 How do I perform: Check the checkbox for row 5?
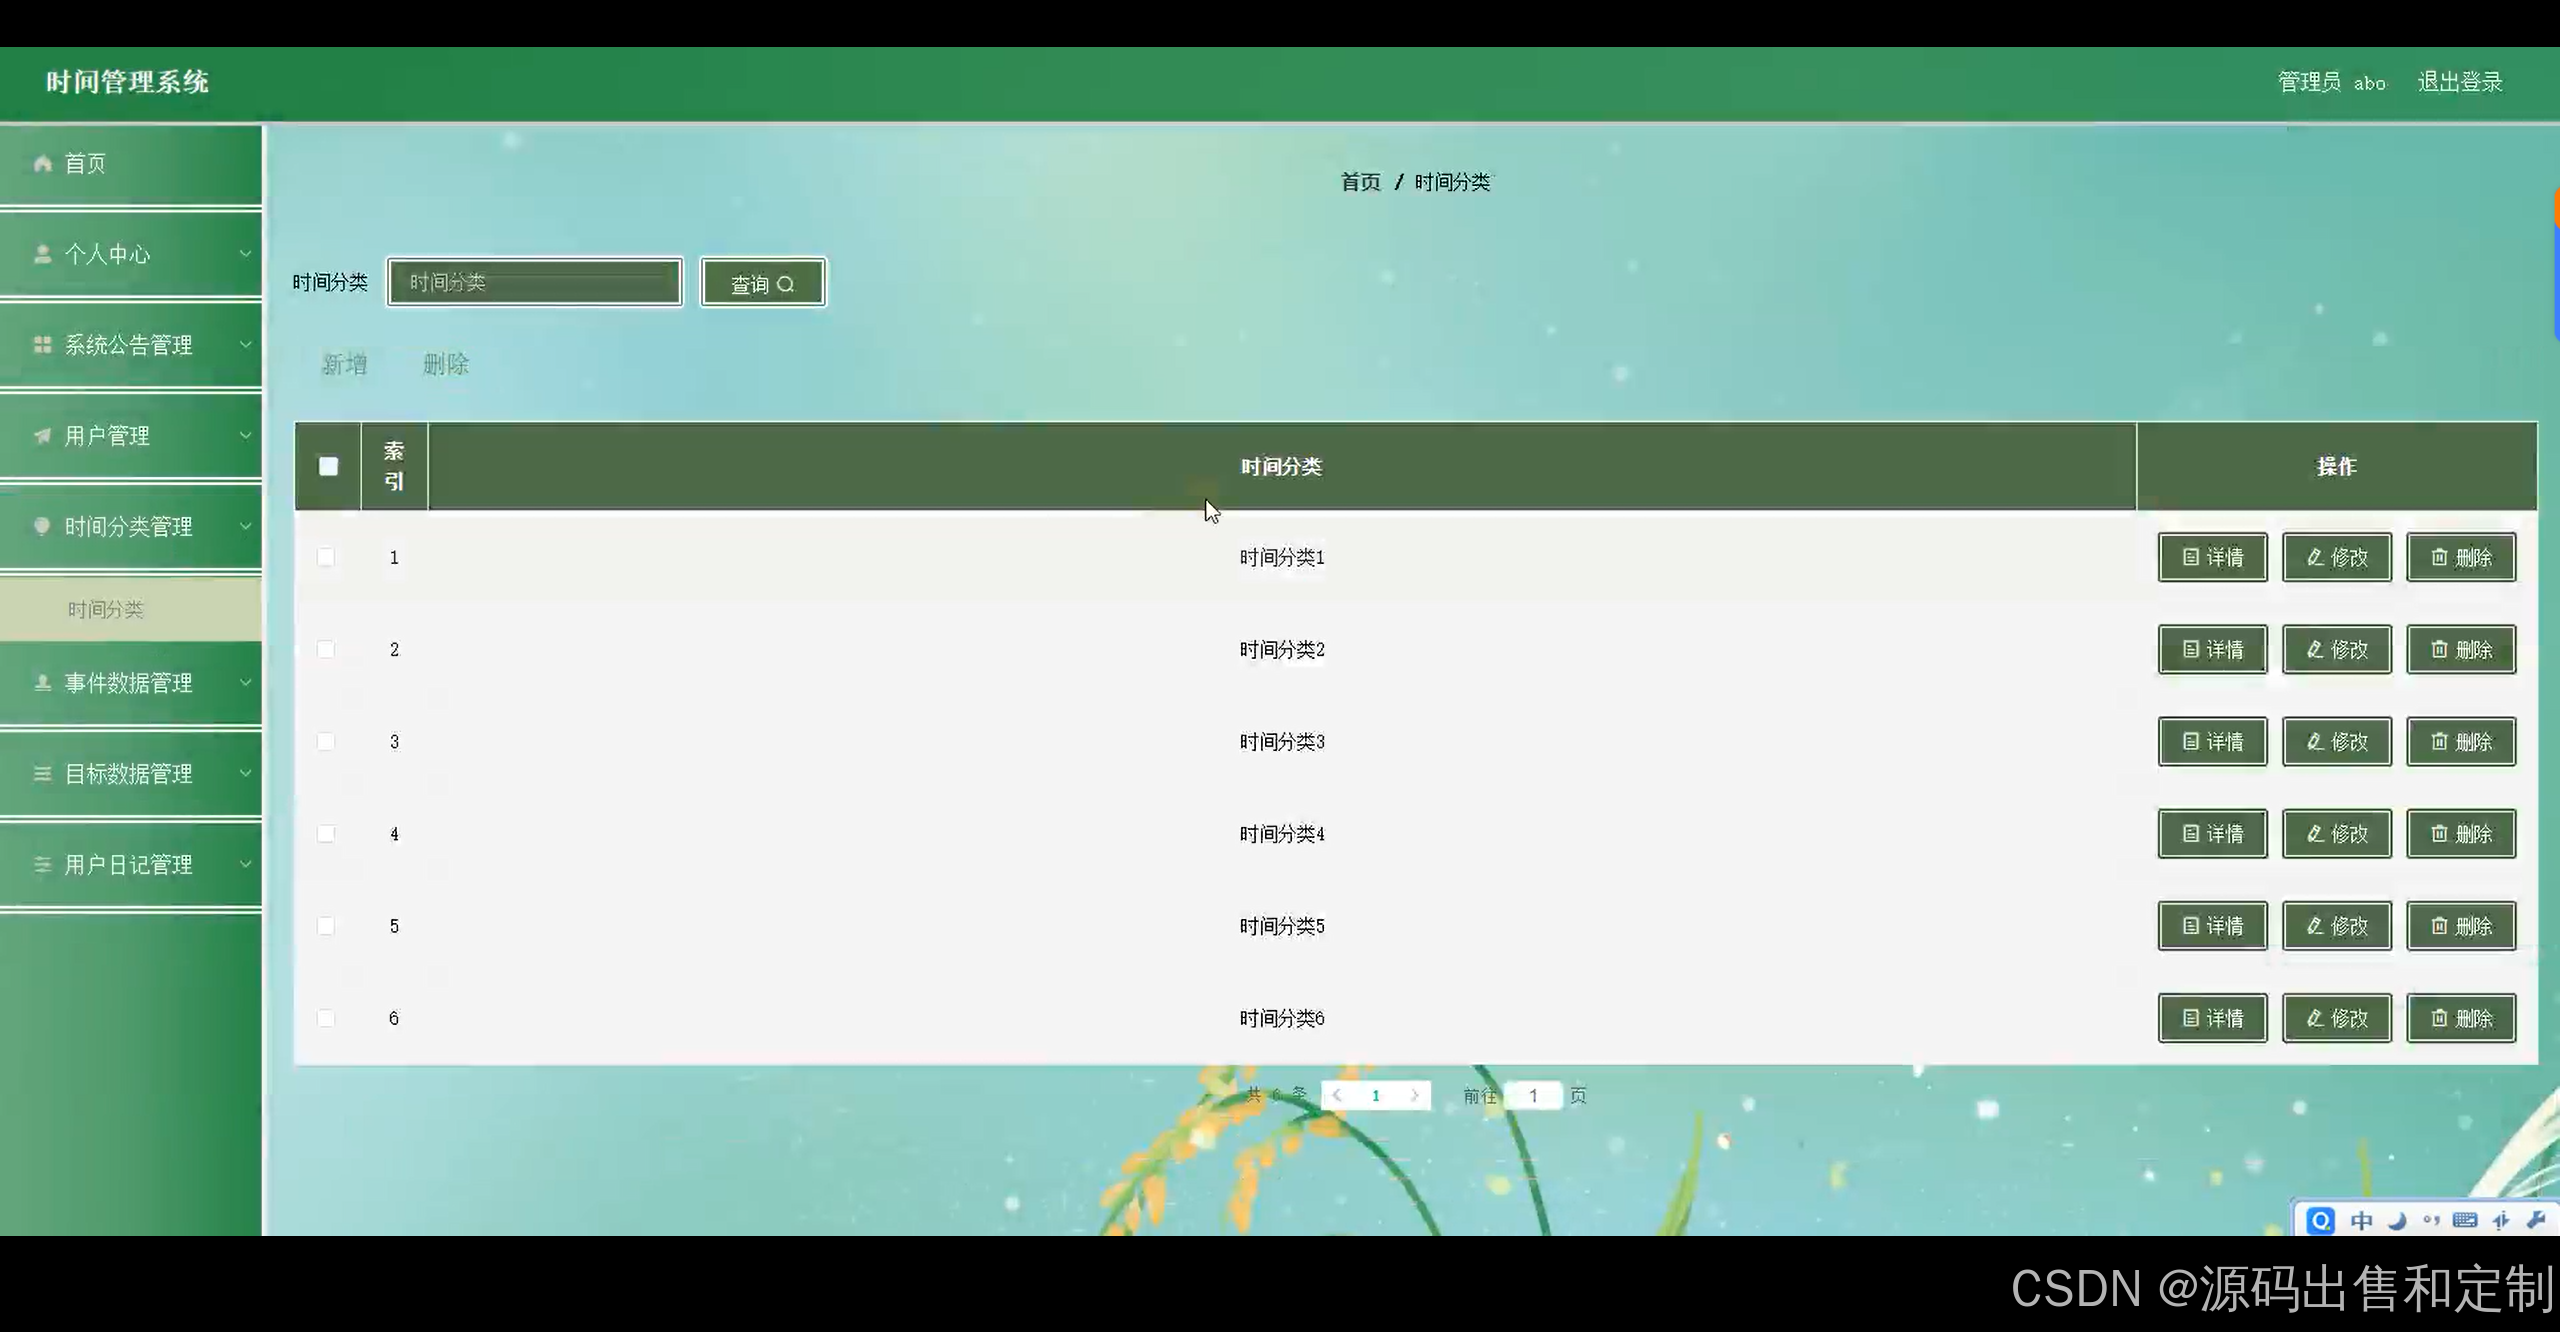click(x=326, y=926)
